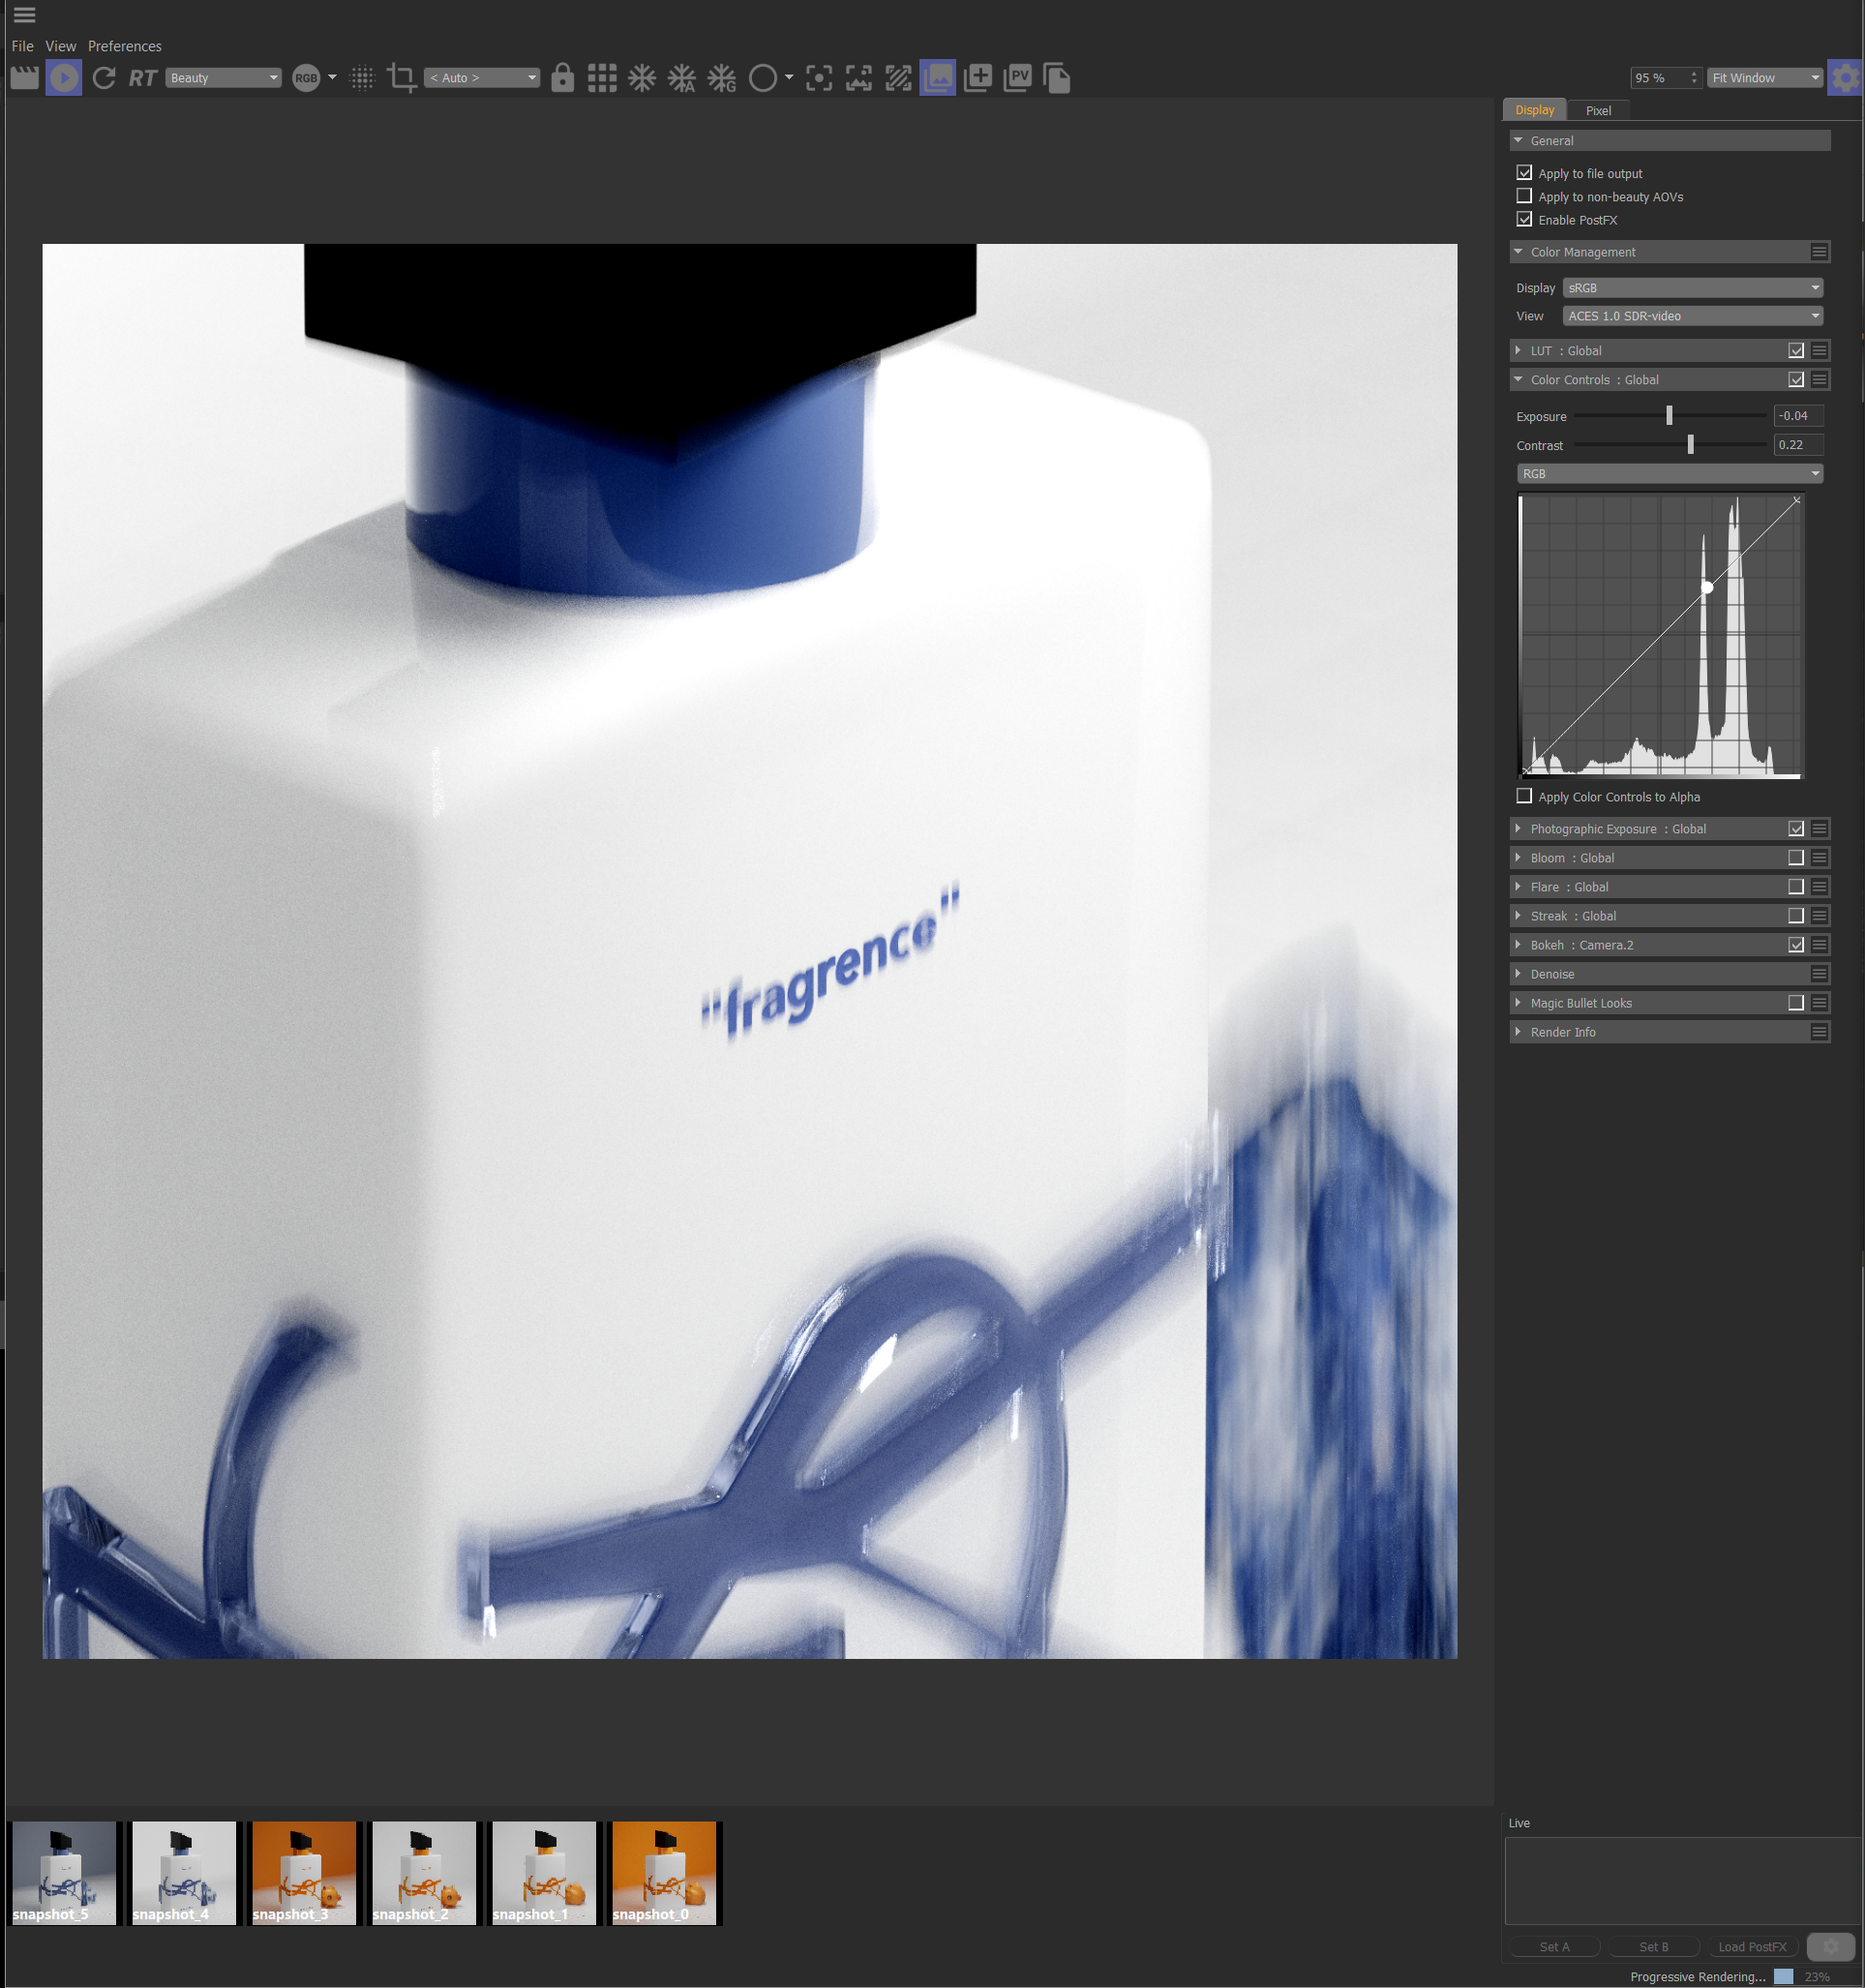This screenshot has height=1988, width=1865.
Task: Click the Load PostFX button
Action: coord(1751,1947)
